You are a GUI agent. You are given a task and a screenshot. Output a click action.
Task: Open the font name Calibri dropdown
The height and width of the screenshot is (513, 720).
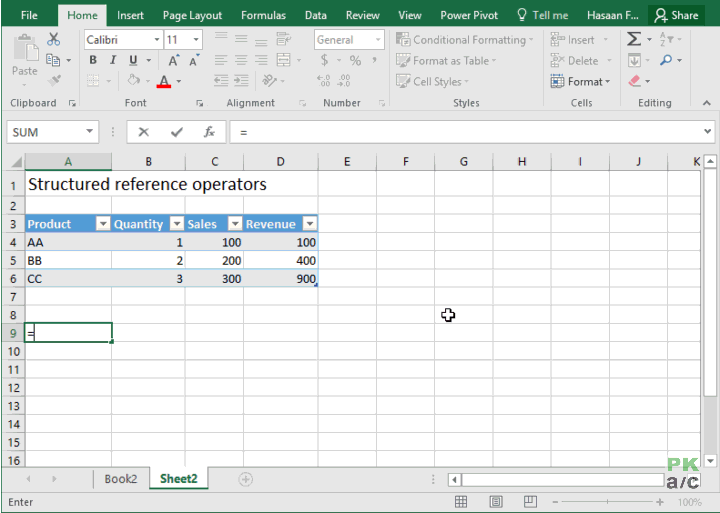[x=157, y=40]
